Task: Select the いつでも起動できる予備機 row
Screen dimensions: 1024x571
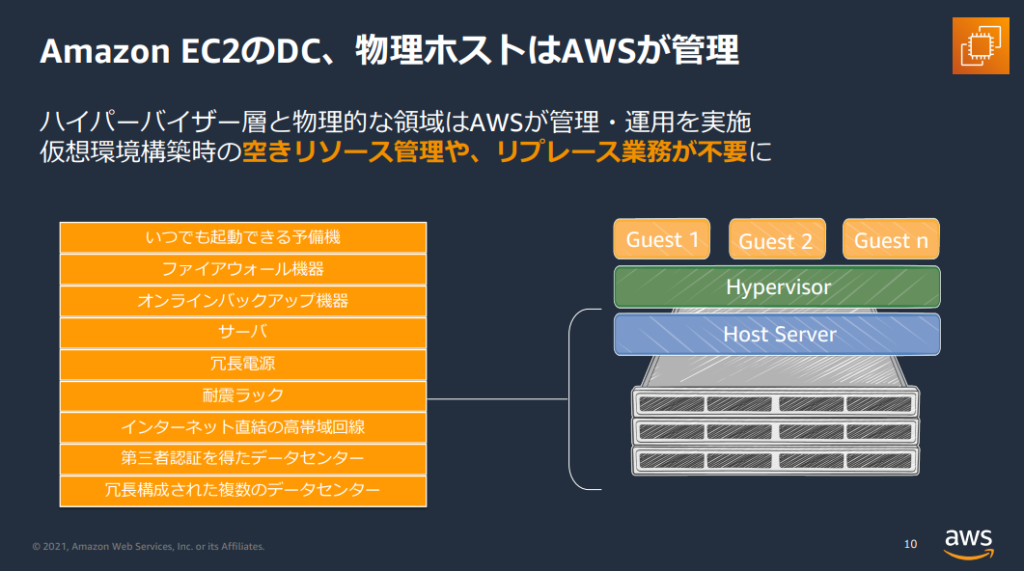Action: [x=243, y=238]
